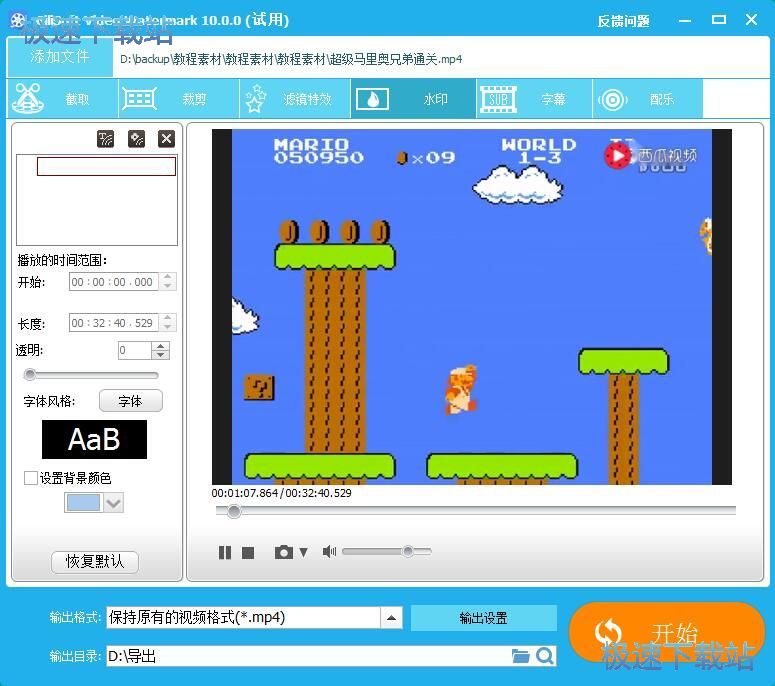Click the stars filter effect icon

pos(256,98)
